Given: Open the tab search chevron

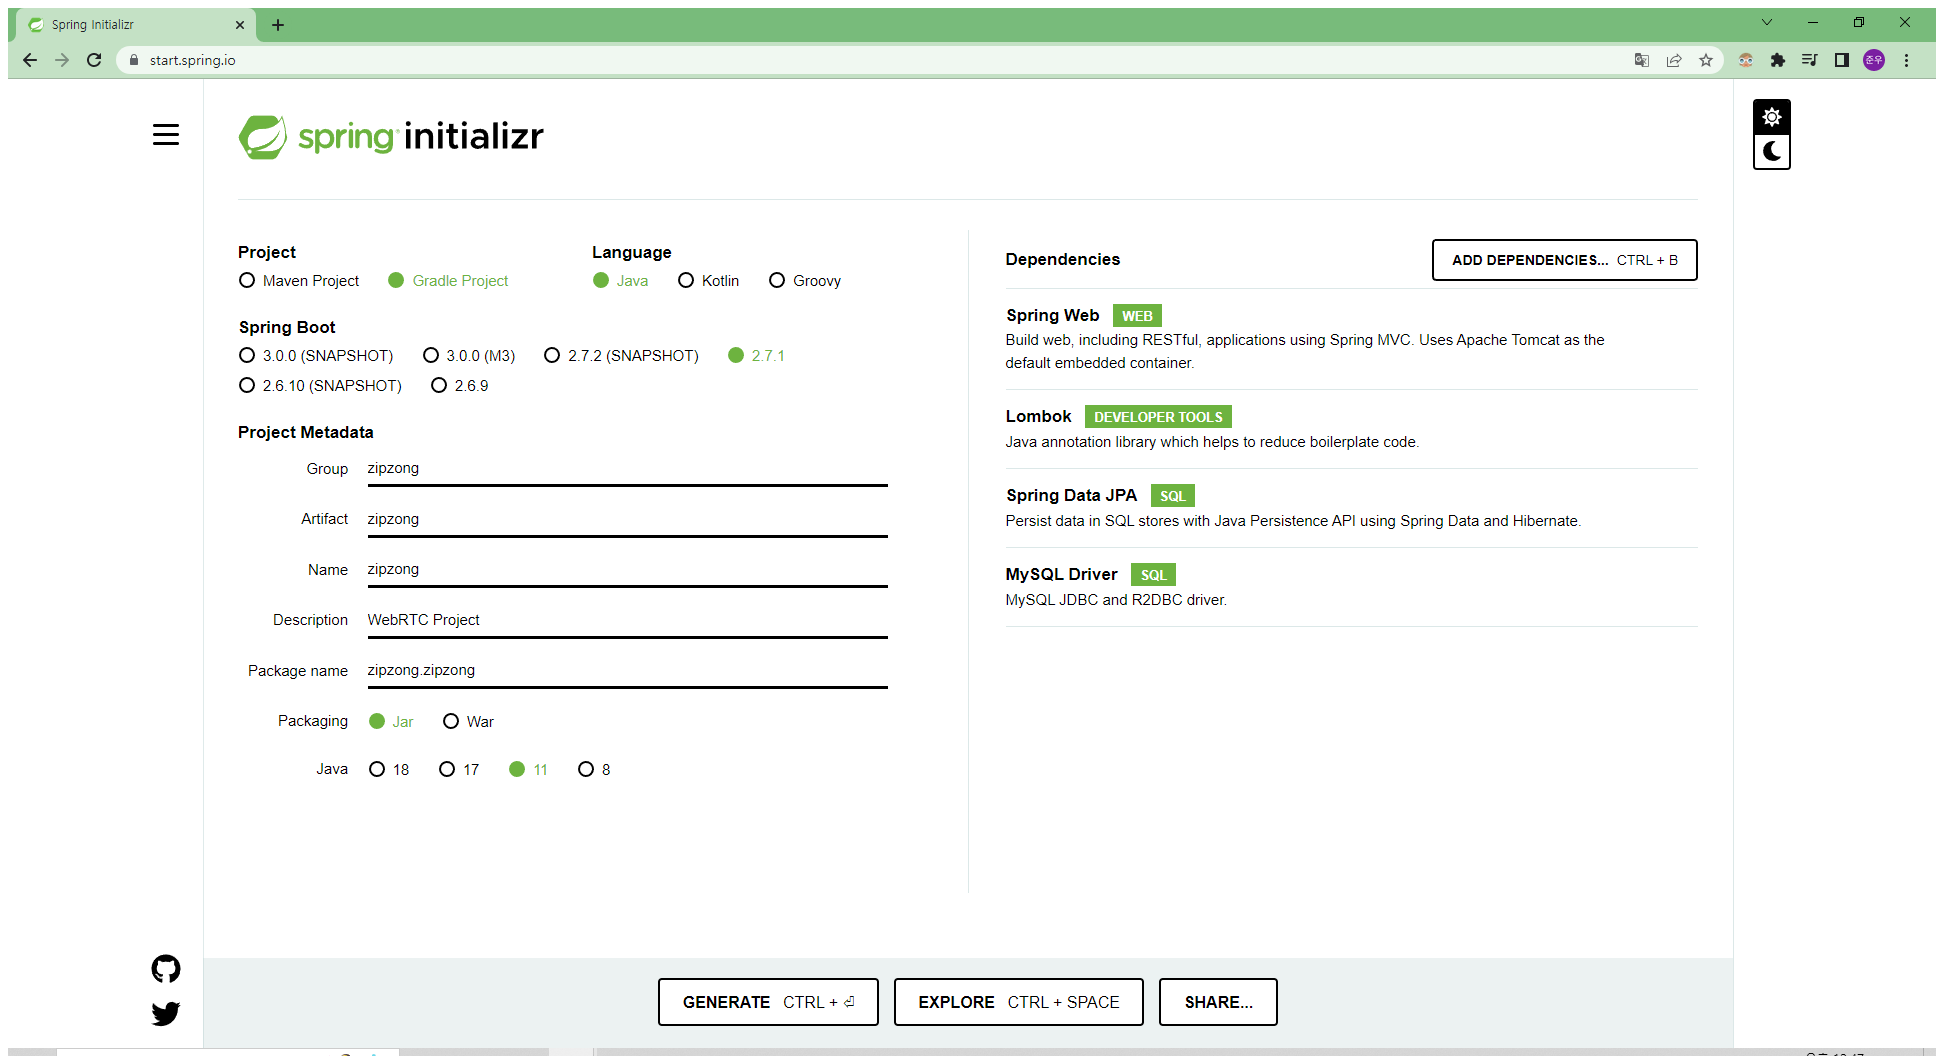Looking at the screenshot, I should pos(1767,22).
